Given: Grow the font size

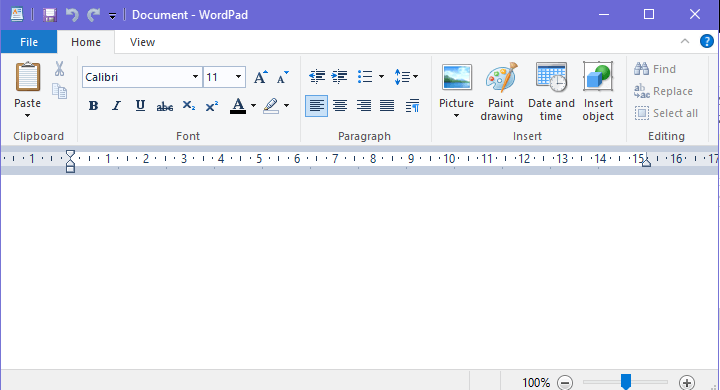Looking at the screenshot, I should point(260,77).
